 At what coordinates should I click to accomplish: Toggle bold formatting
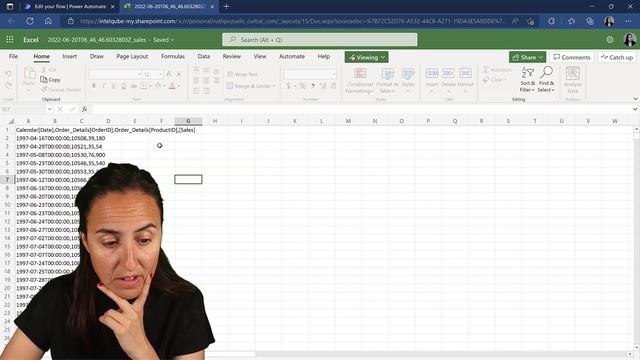coord(93,86)
